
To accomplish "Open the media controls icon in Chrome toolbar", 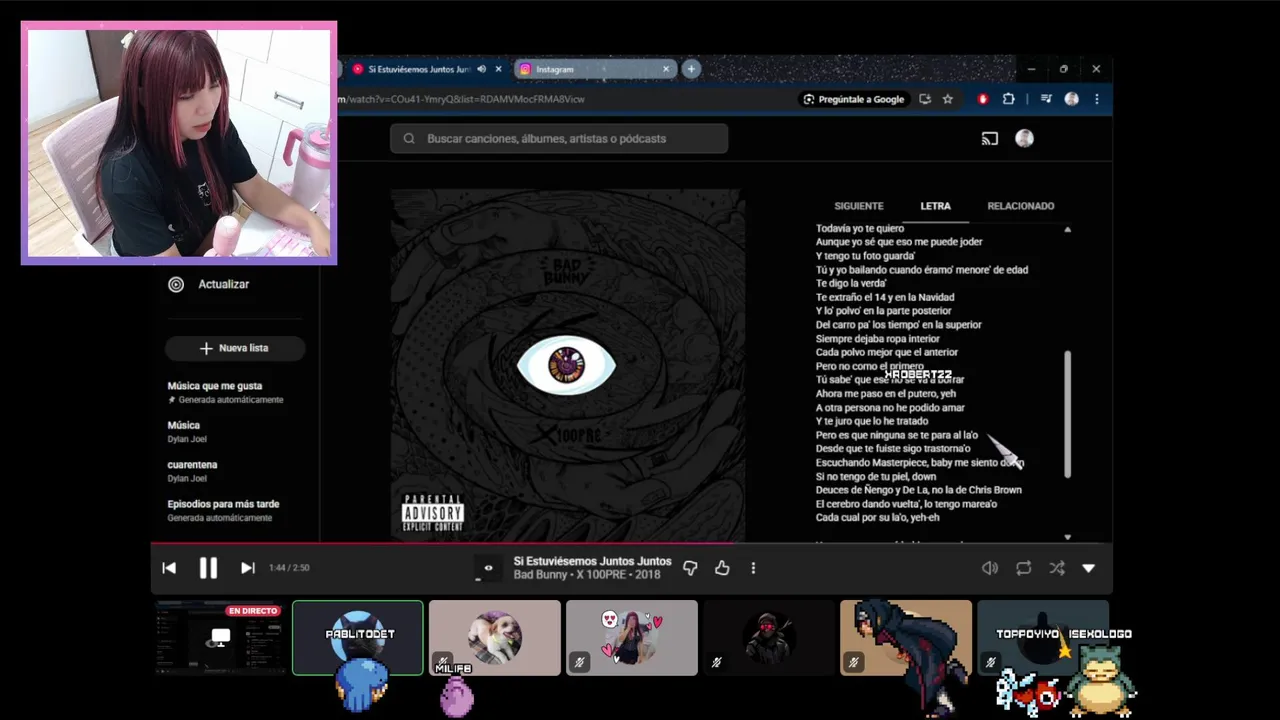I will (x=1046, y=99).
